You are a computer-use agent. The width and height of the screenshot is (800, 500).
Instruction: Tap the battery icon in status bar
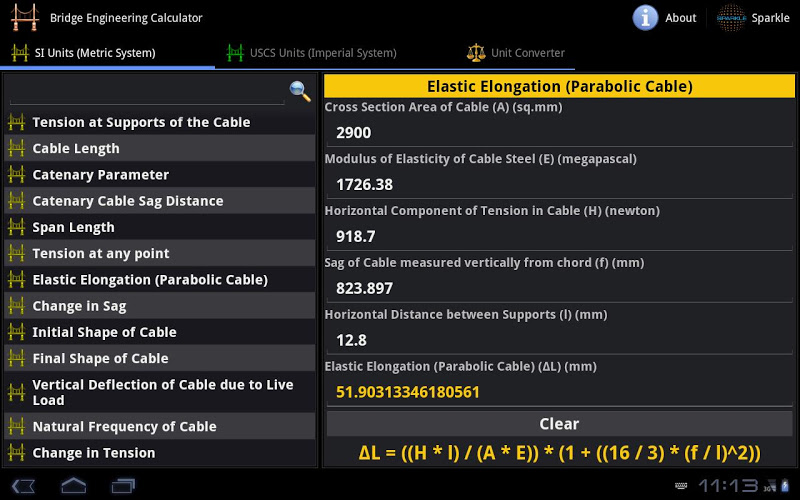(785, 486)
